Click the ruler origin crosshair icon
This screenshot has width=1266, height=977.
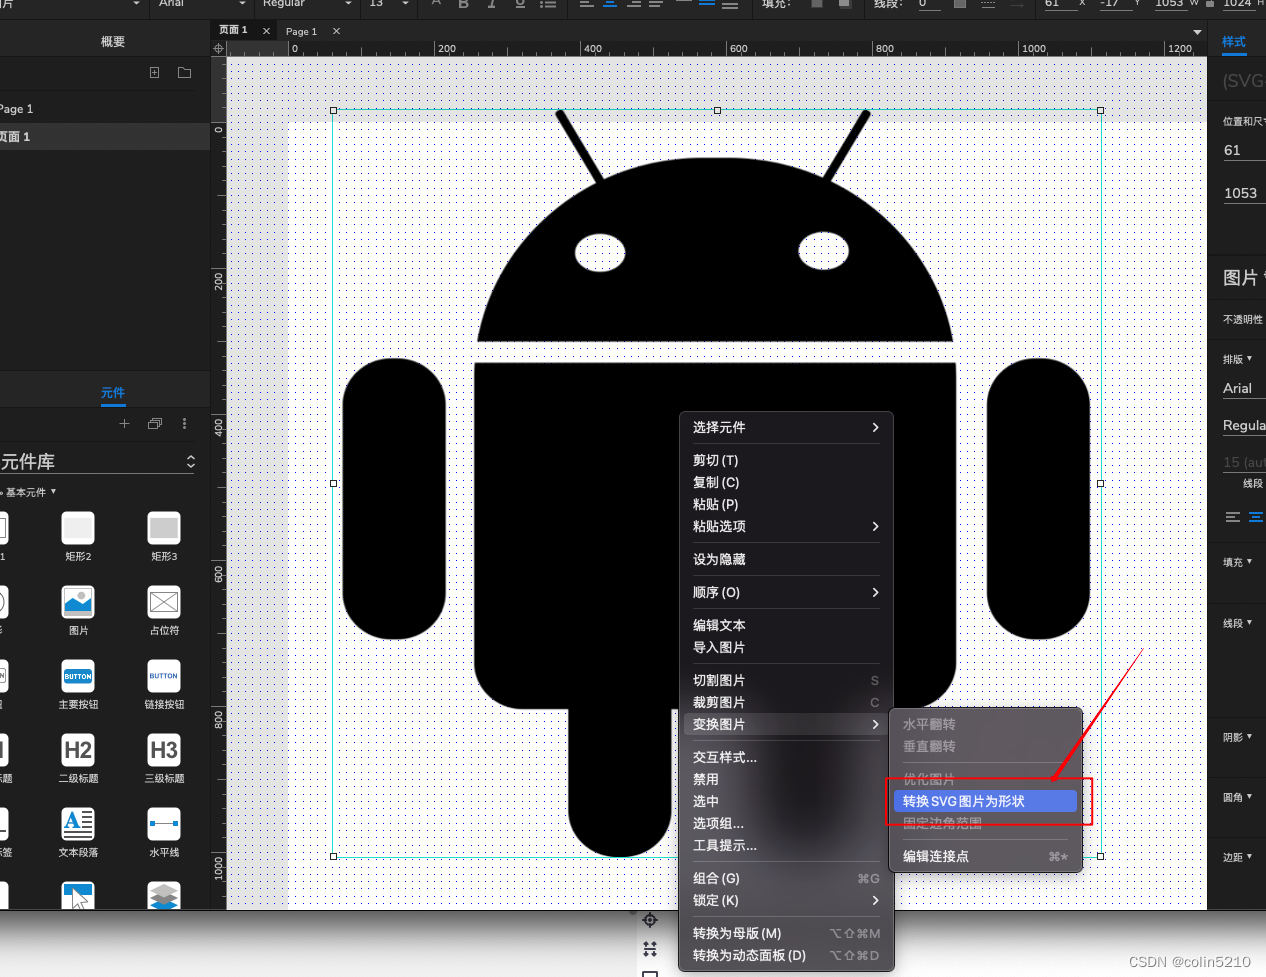pos(219,48)
